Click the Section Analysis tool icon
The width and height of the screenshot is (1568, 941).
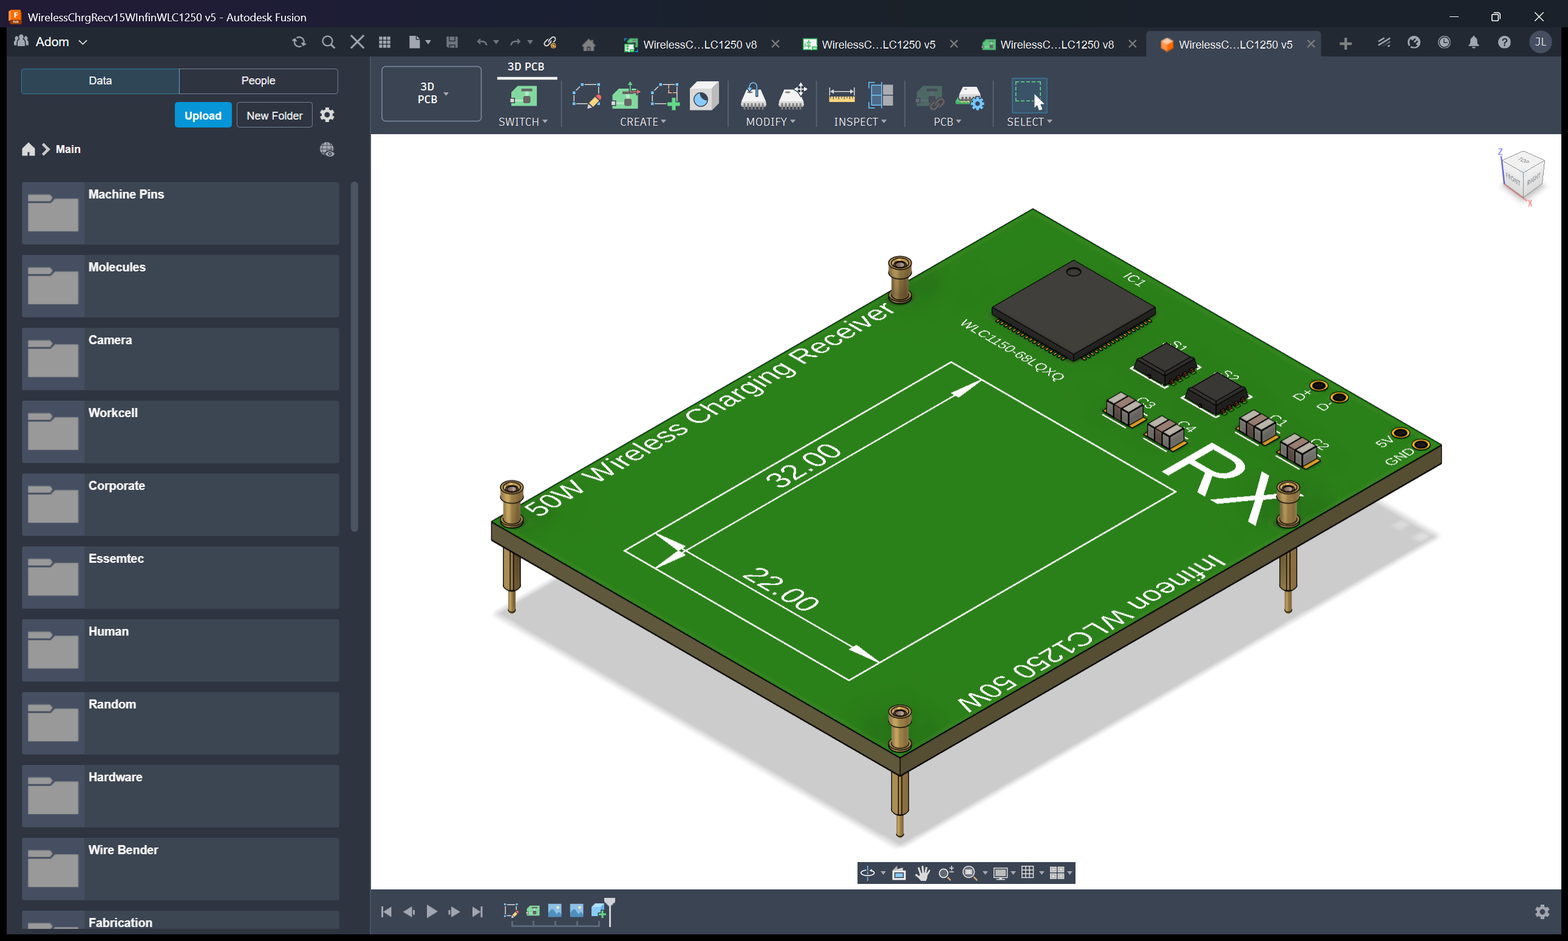pyautogui.click(x=881, y=96)
